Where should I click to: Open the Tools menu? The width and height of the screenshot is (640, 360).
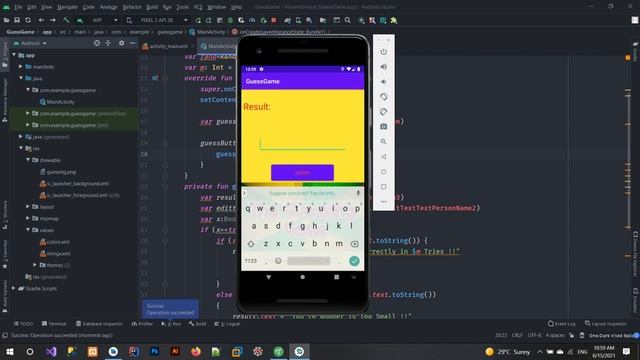pos(182,7)
